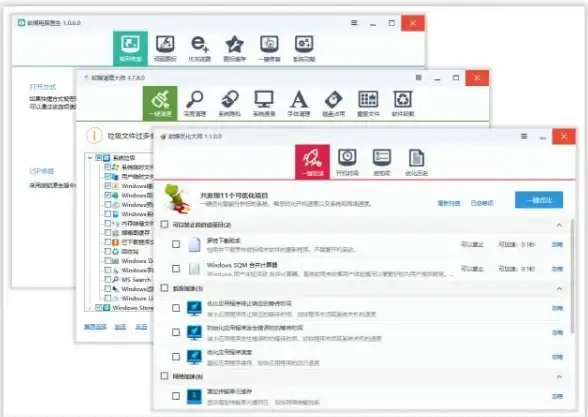Click the optimizer list vertical scrollbar
This screenshot has height=417, width=588.
click(x=572, y=276)
